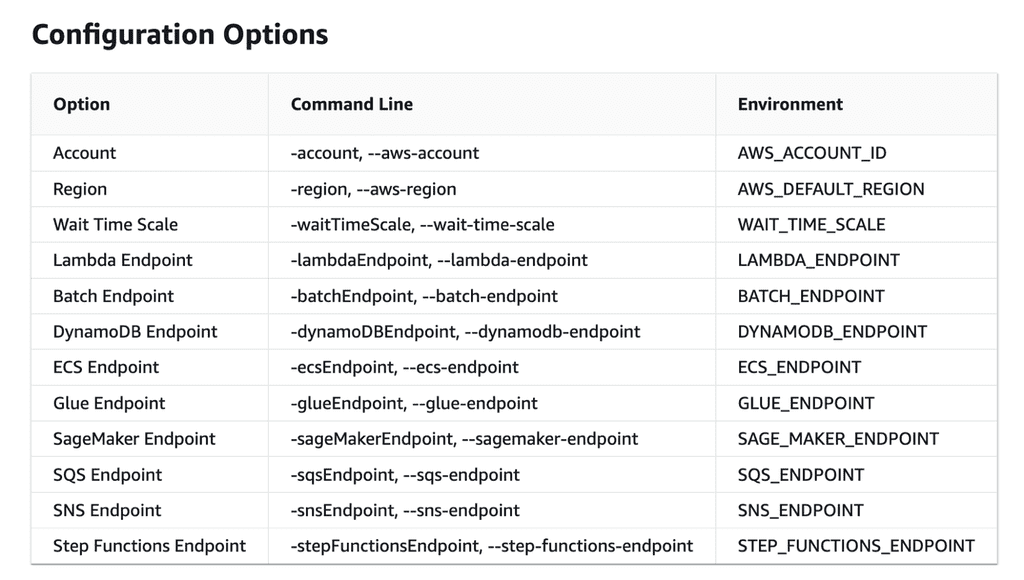The height and width of the screenshot is (580, 1024).
Task: Click the Configuration Options heading
Action: (x=180, y=35)
